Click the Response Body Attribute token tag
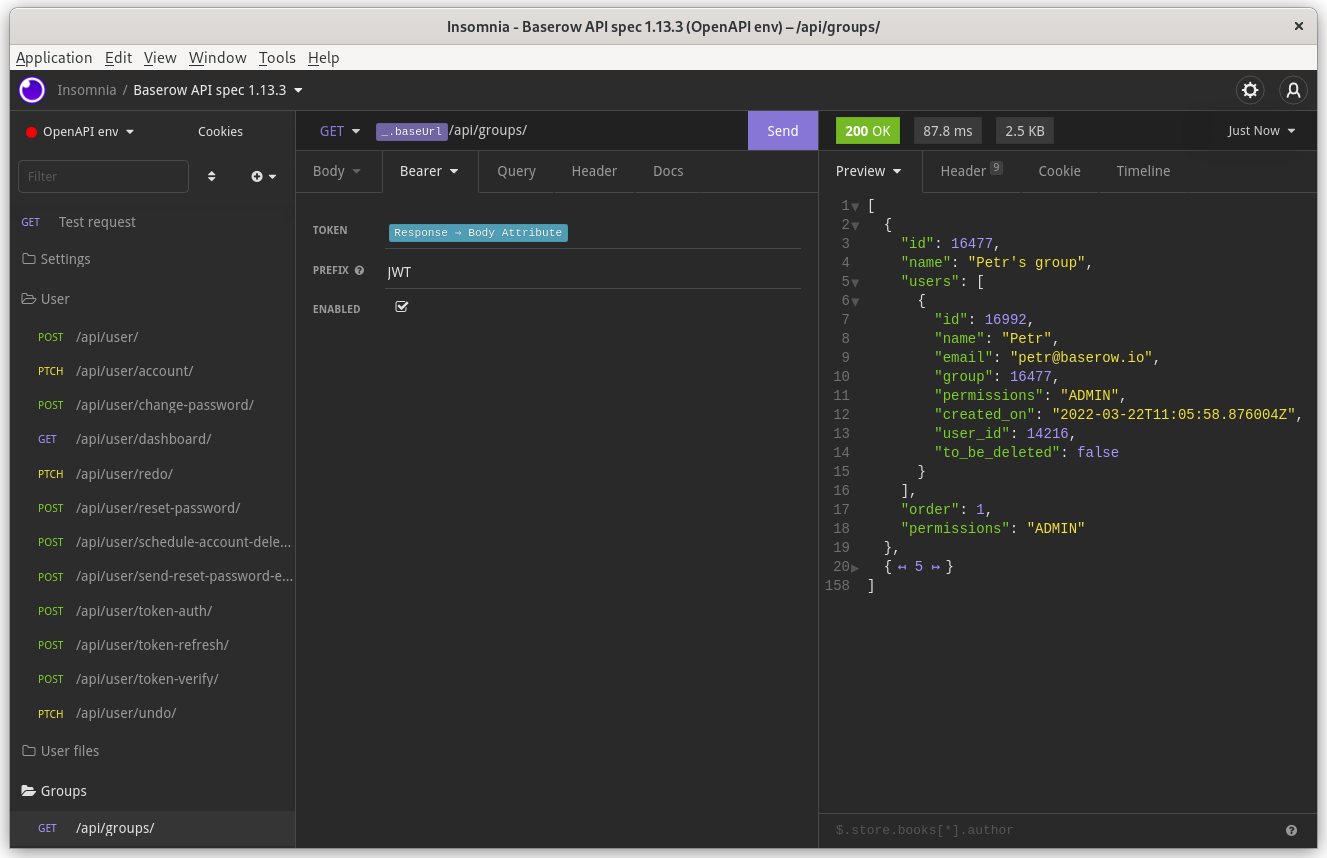 [478, 233]
